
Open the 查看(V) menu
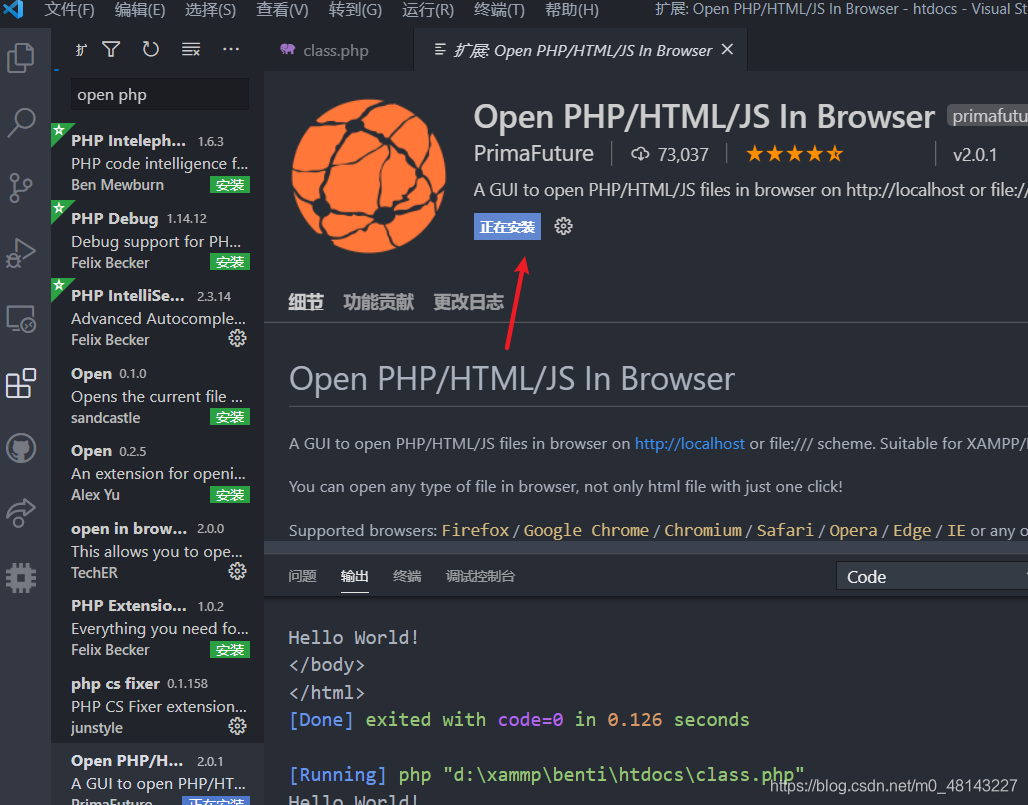[x=282, y=10]
